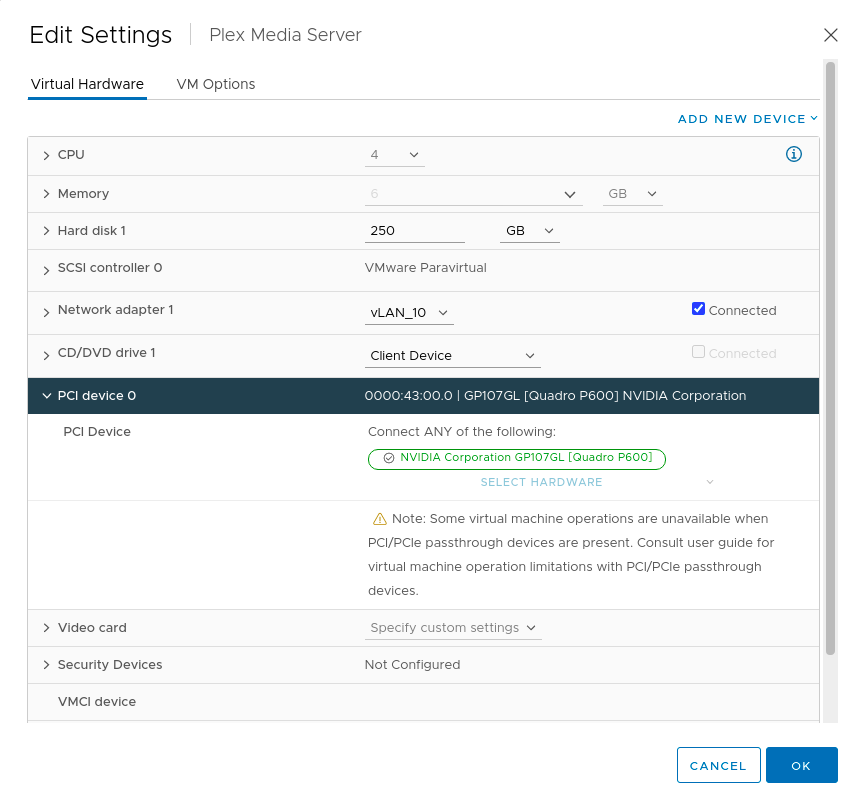Close the Edit Settings dialog
The image size is (860, 805).
pyautogui.click(x=830, y=35)
